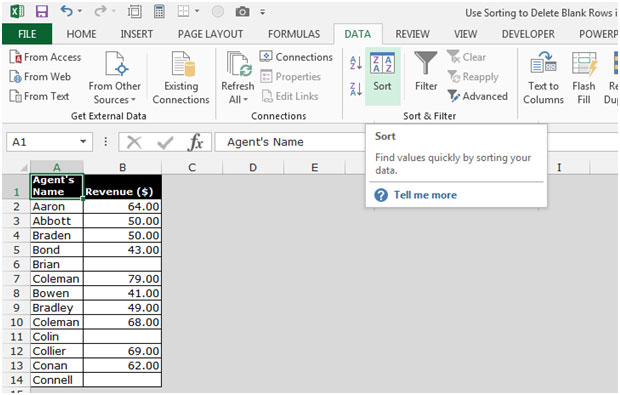The image size is (620, 395).
Task: Open Existing Connections
Action: click(181, 77)
